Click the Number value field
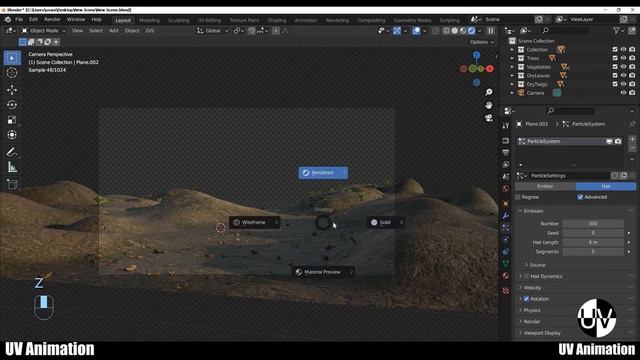640x360 pixels. click(593, 224)
